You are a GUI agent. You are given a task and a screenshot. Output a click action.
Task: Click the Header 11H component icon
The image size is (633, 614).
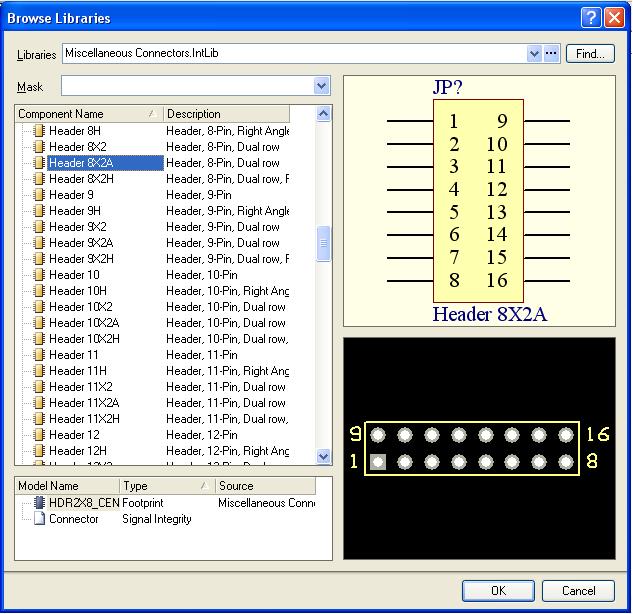tap(39, 371)
